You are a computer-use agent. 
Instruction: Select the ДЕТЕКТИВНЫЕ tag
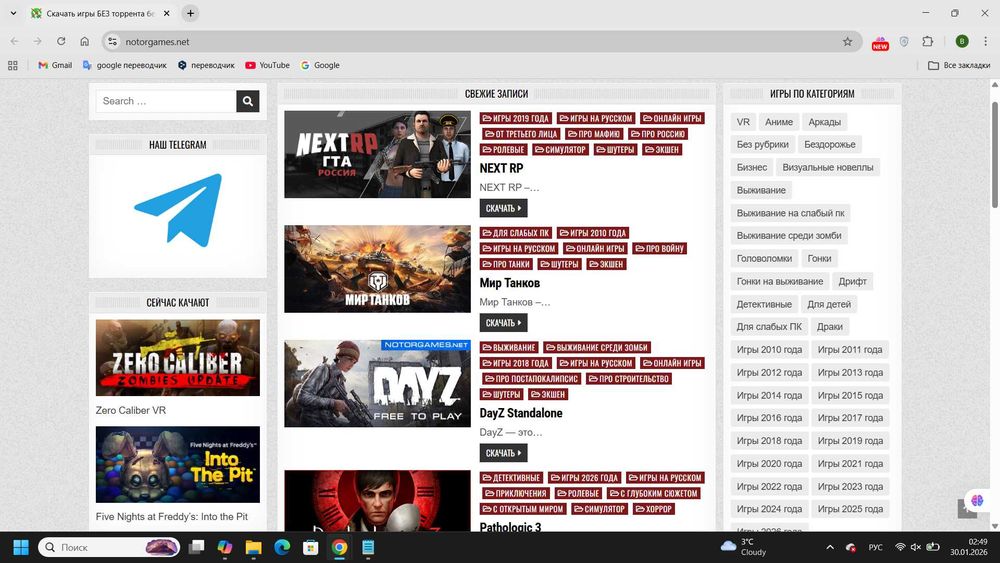511,478
